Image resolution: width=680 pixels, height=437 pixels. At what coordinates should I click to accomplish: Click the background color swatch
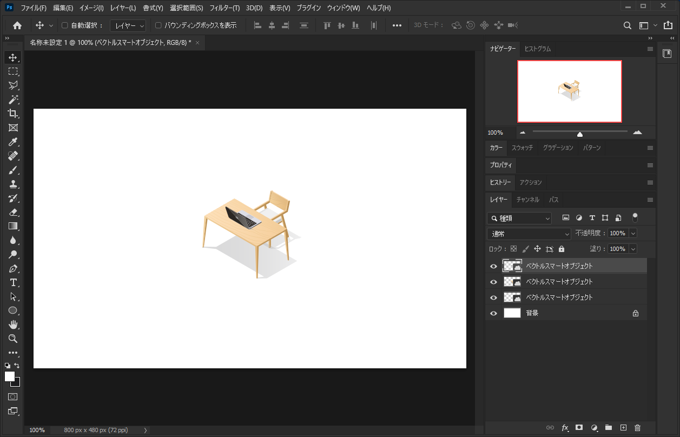pyautogui.click(x=16, y=383)
